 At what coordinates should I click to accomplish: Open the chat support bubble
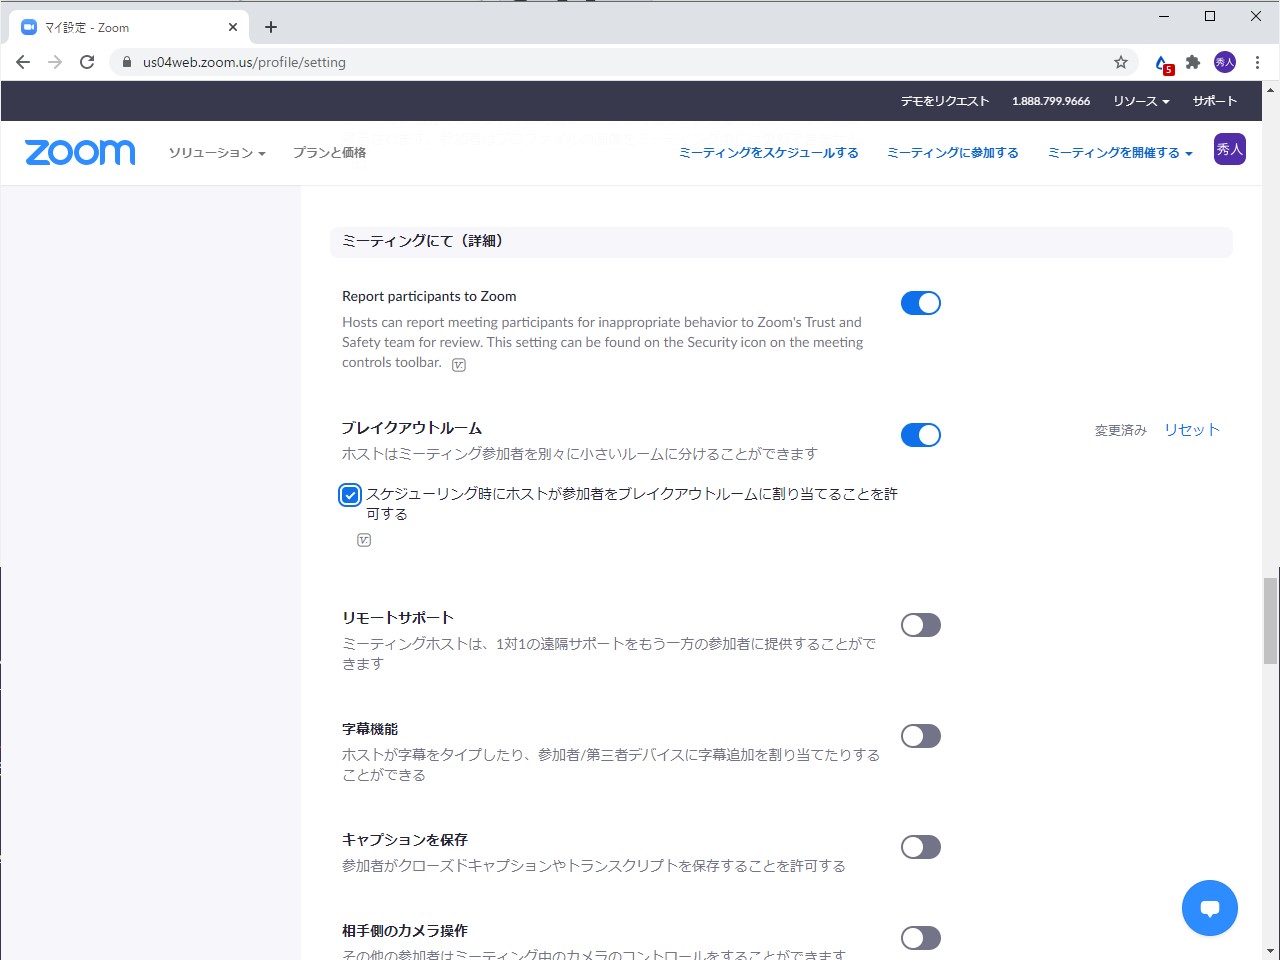click(1210, 908)
